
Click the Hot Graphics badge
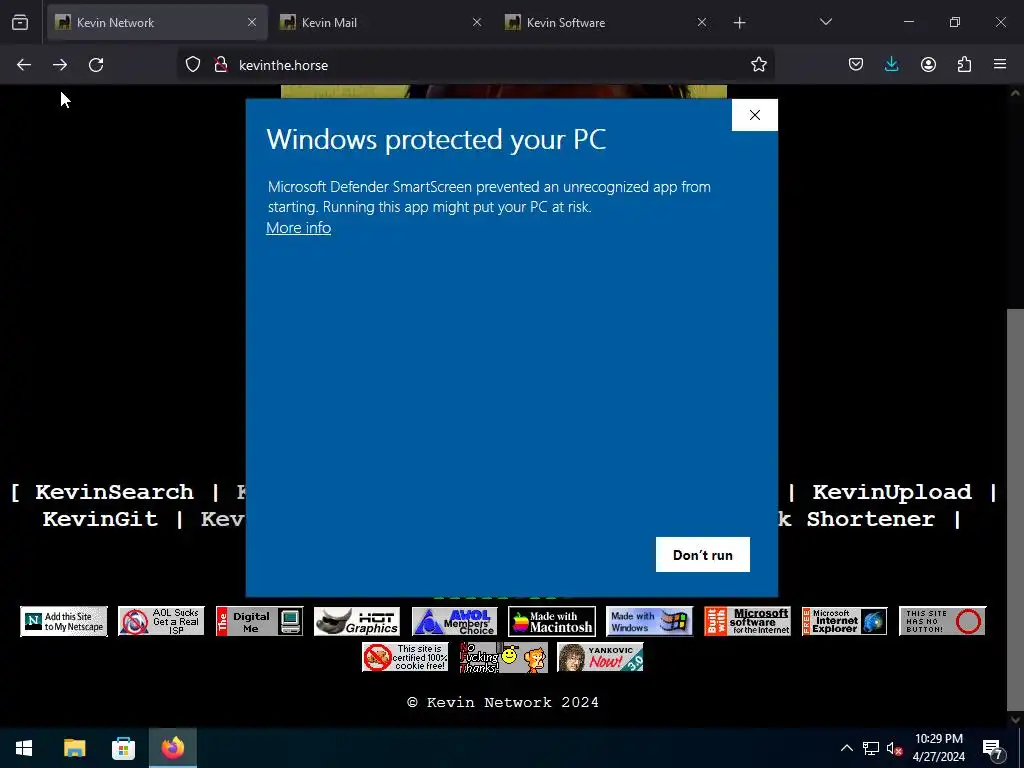[357, 621]
